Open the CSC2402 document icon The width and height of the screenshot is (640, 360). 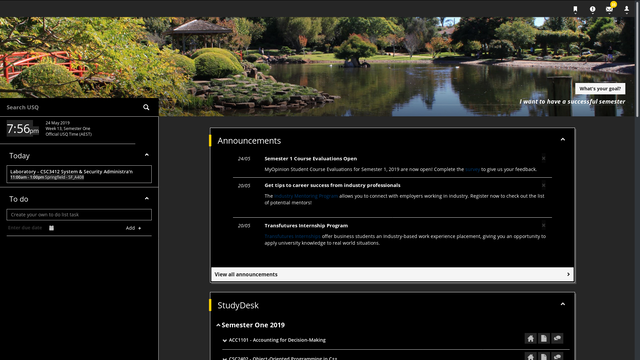click(x=544, y=356)
